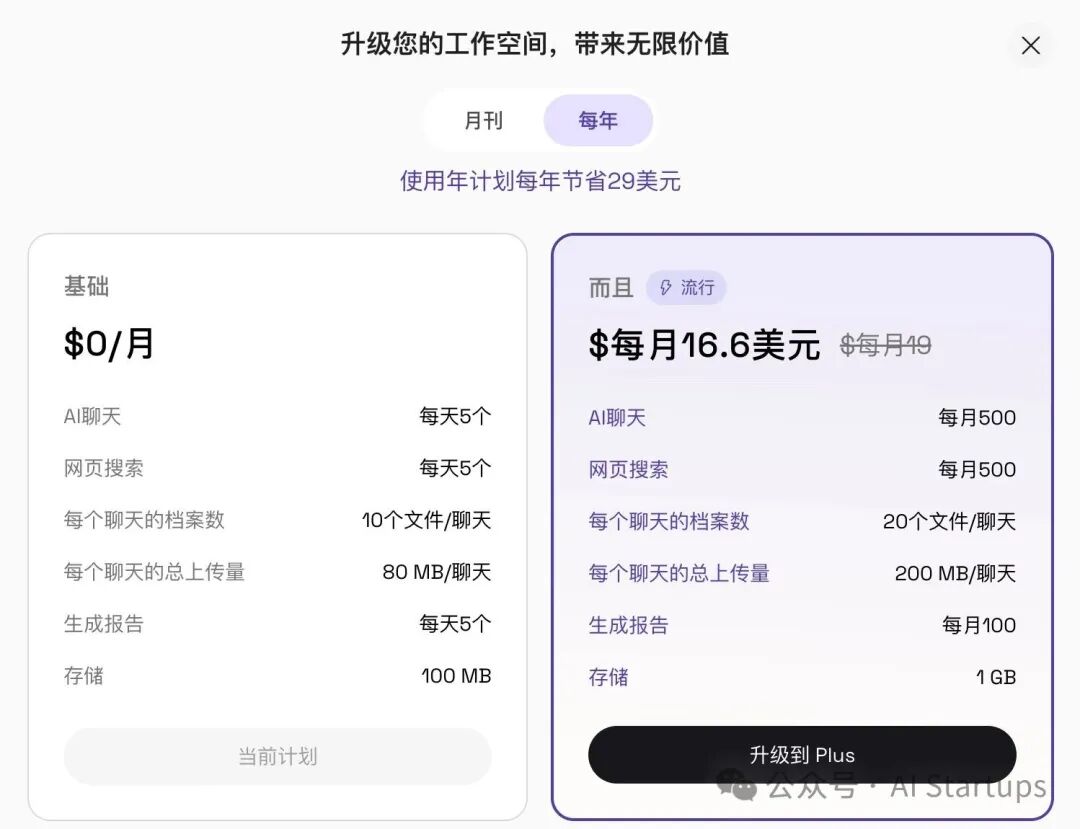
Task: Click the 200 MB/聊天 value
Action: [955, 573]
